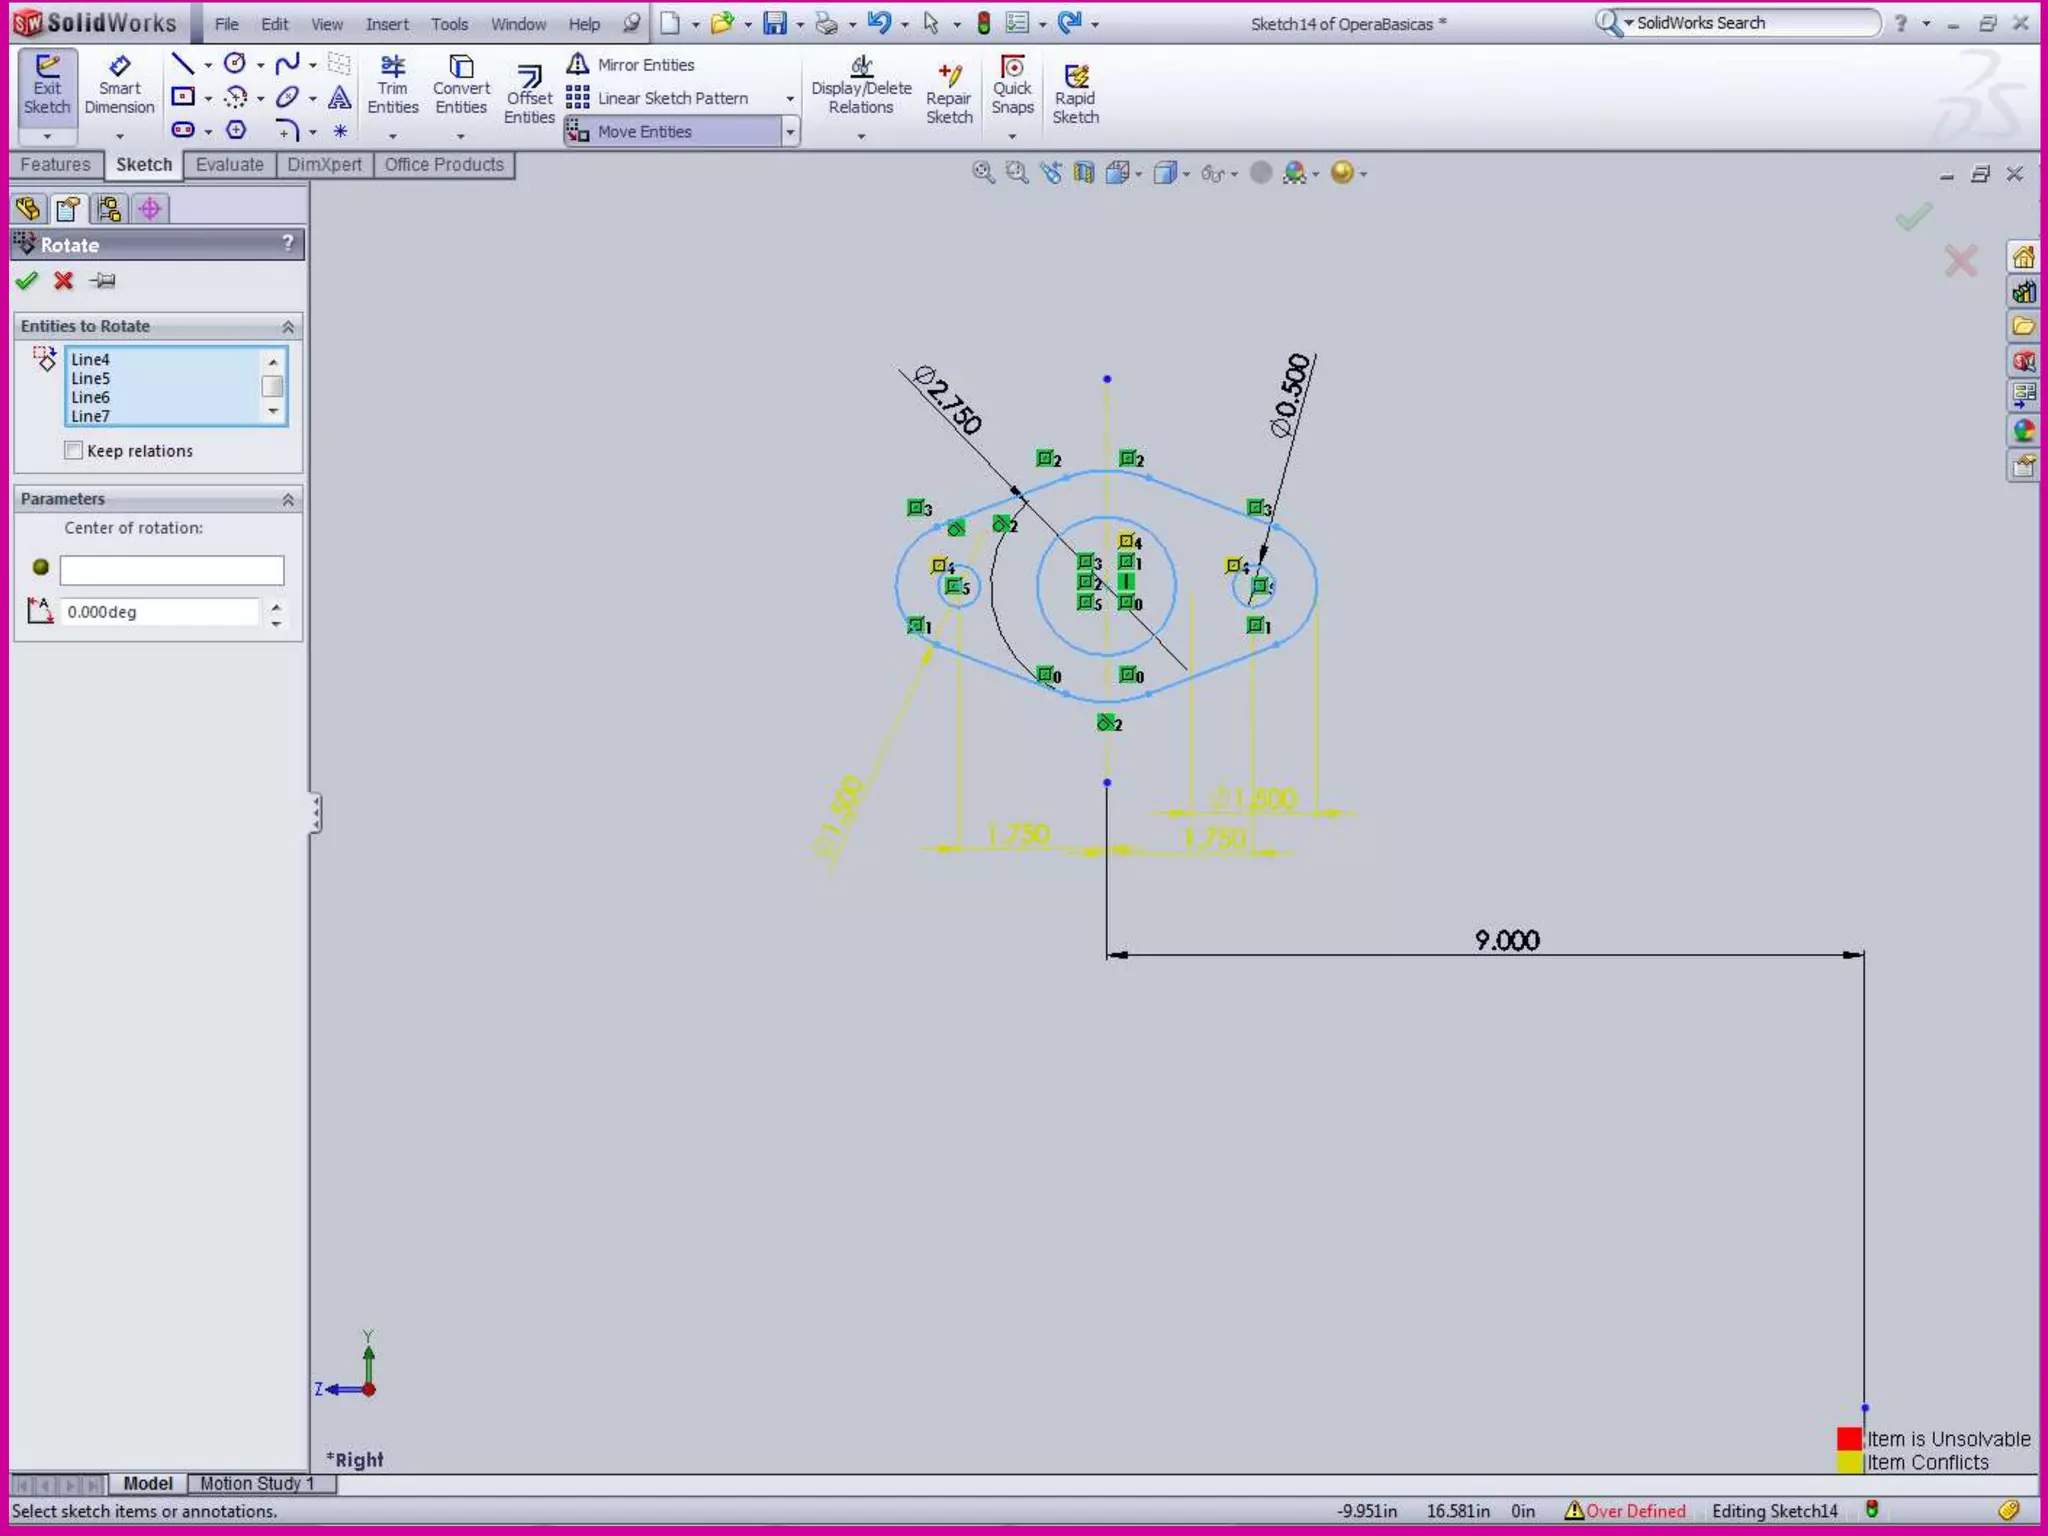Open the Insert menu

click(387, 24)
